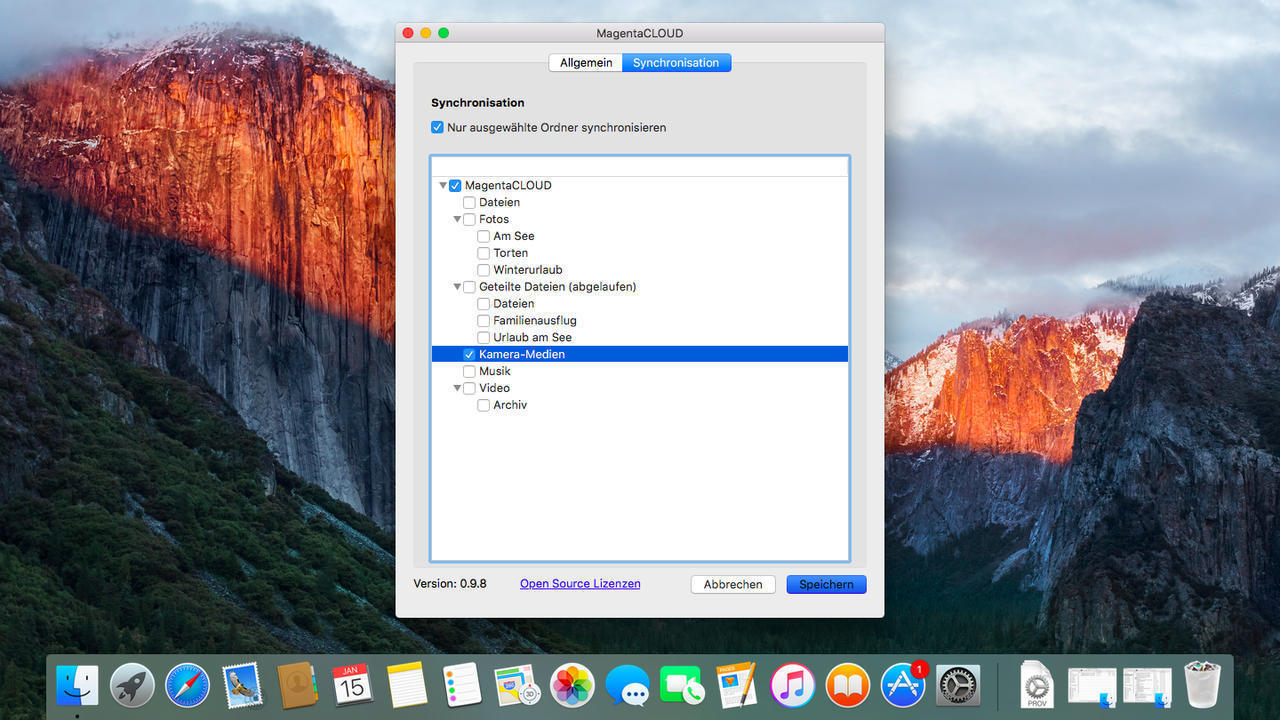Enable the Winterurlaub folder checkbox
The image size is (1280, 720).
(483, 270)
